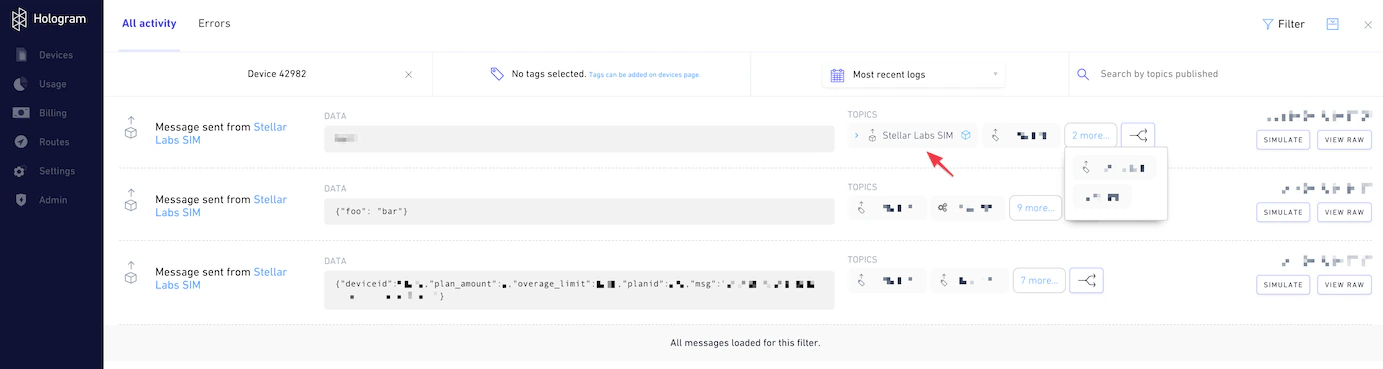
Task: Click the message cube icon in the foo bar row
Action: [130, 200]
